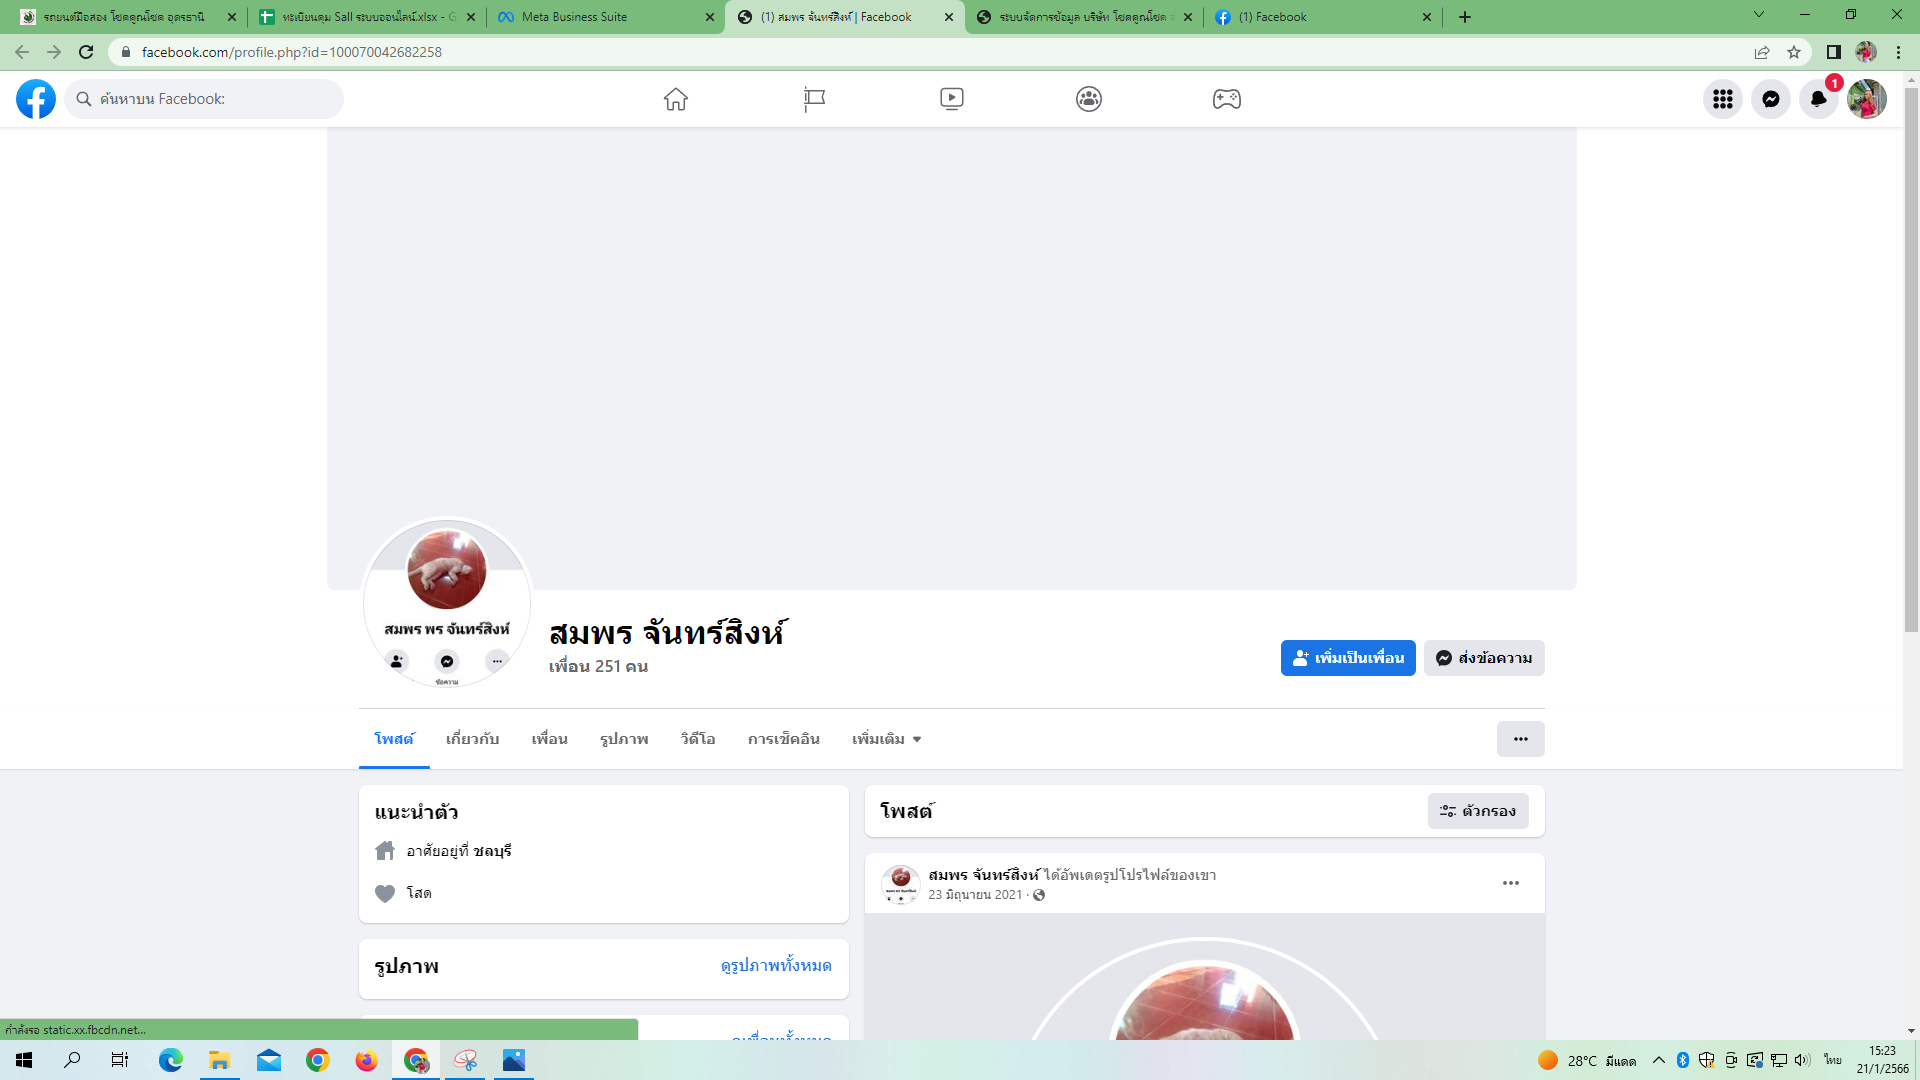Switch to the รูปภาพ tab
Image resolution: width=1920 pixels, height=1080 pixels.
point(624,739)
